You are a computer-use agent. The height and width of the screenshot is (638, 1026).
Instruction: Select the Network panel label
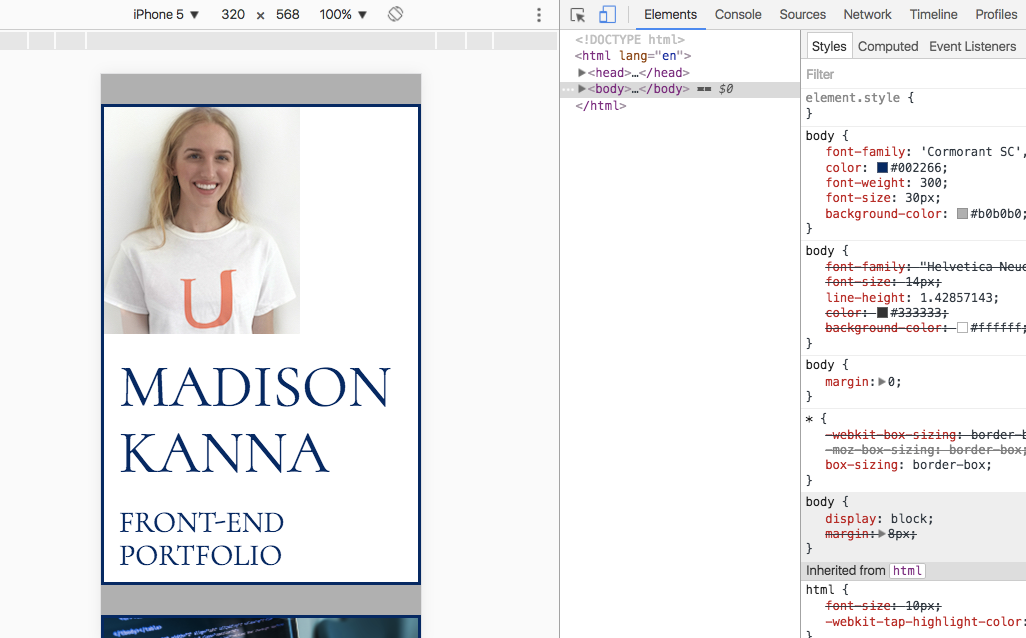click(x=867, y=14)
